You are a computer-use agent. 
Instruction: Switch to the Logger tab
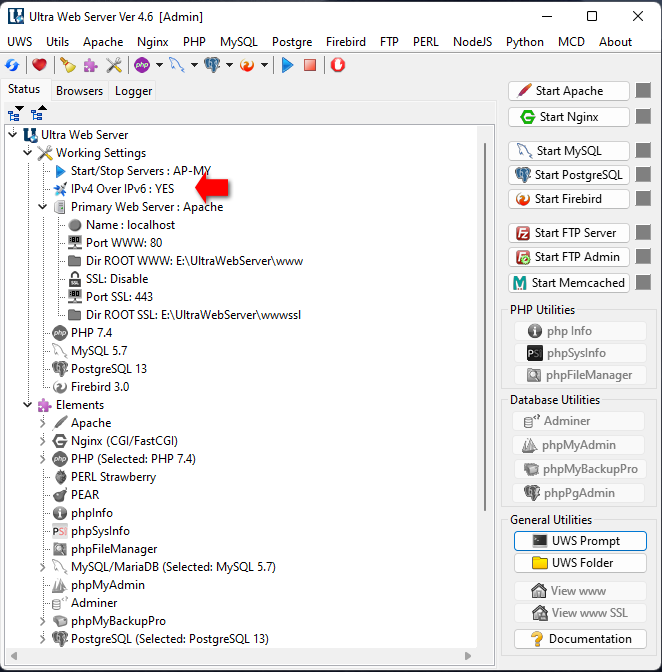pos(133,91)
